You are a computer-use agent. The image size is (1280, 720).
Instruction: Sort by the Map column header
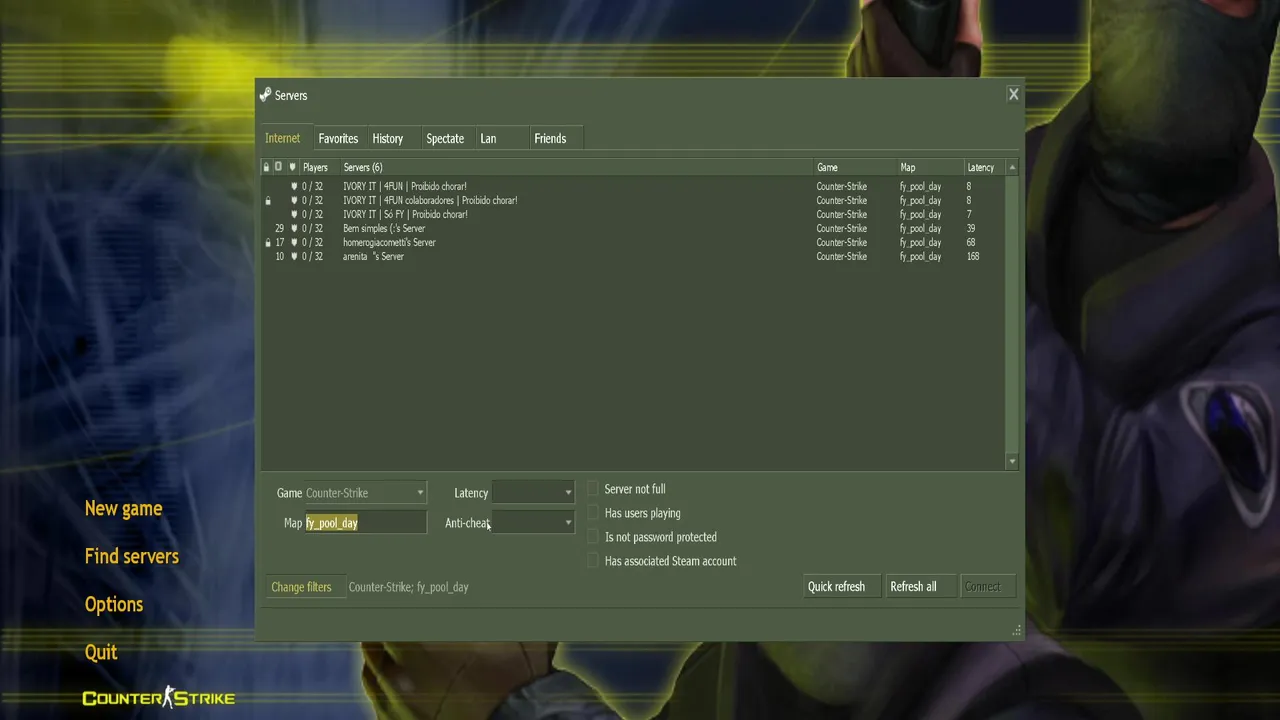click(x=930, y=167)
